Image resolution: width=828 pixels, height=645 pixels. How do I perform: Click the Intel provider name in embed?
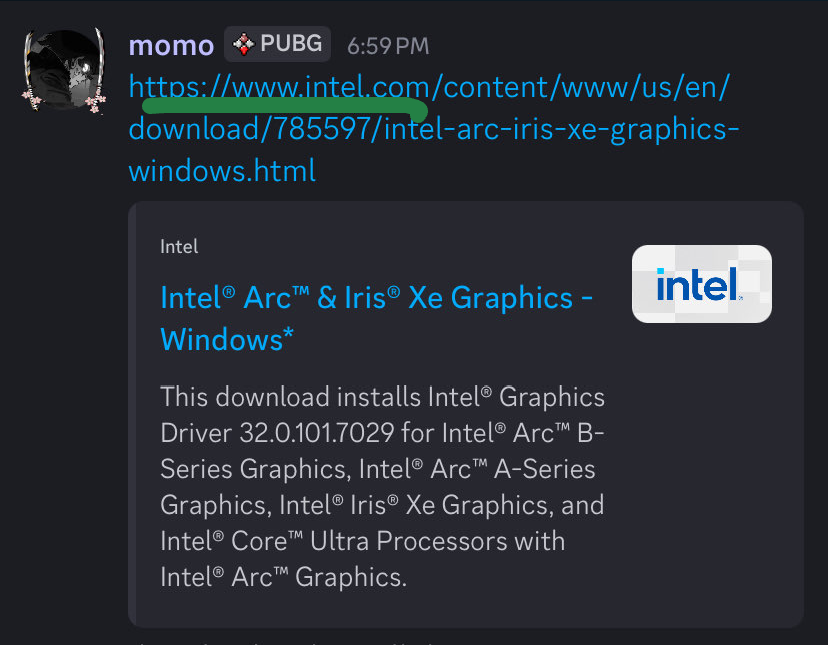179,246
